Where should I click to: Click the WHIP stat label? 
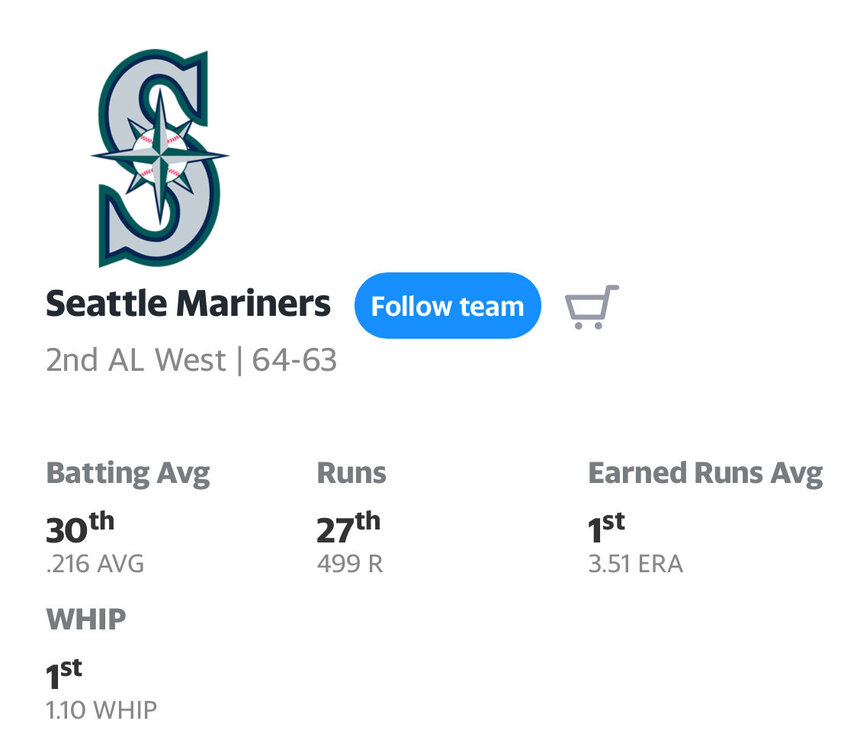tap(86, 620)
